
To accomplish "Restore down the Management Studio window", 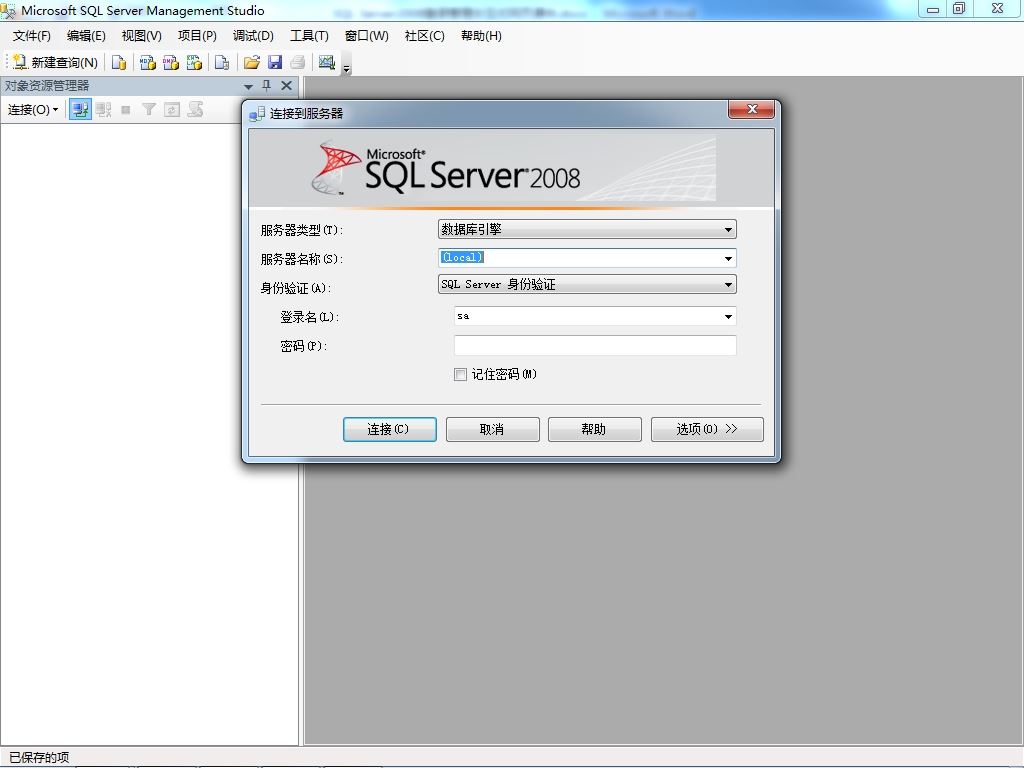I will [959, 8].
